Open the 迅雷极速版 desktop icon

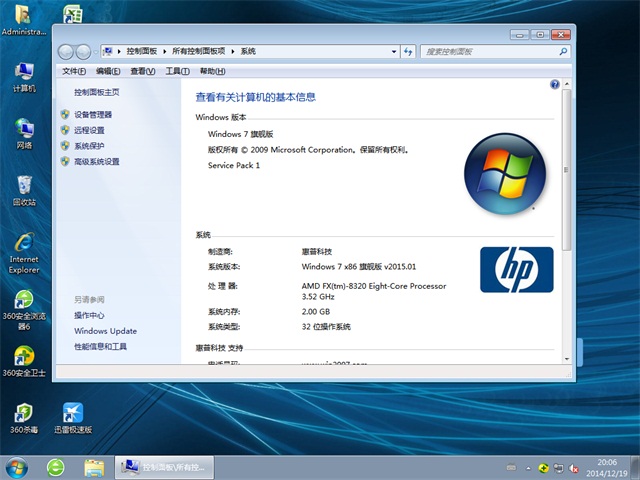(72, 414)
